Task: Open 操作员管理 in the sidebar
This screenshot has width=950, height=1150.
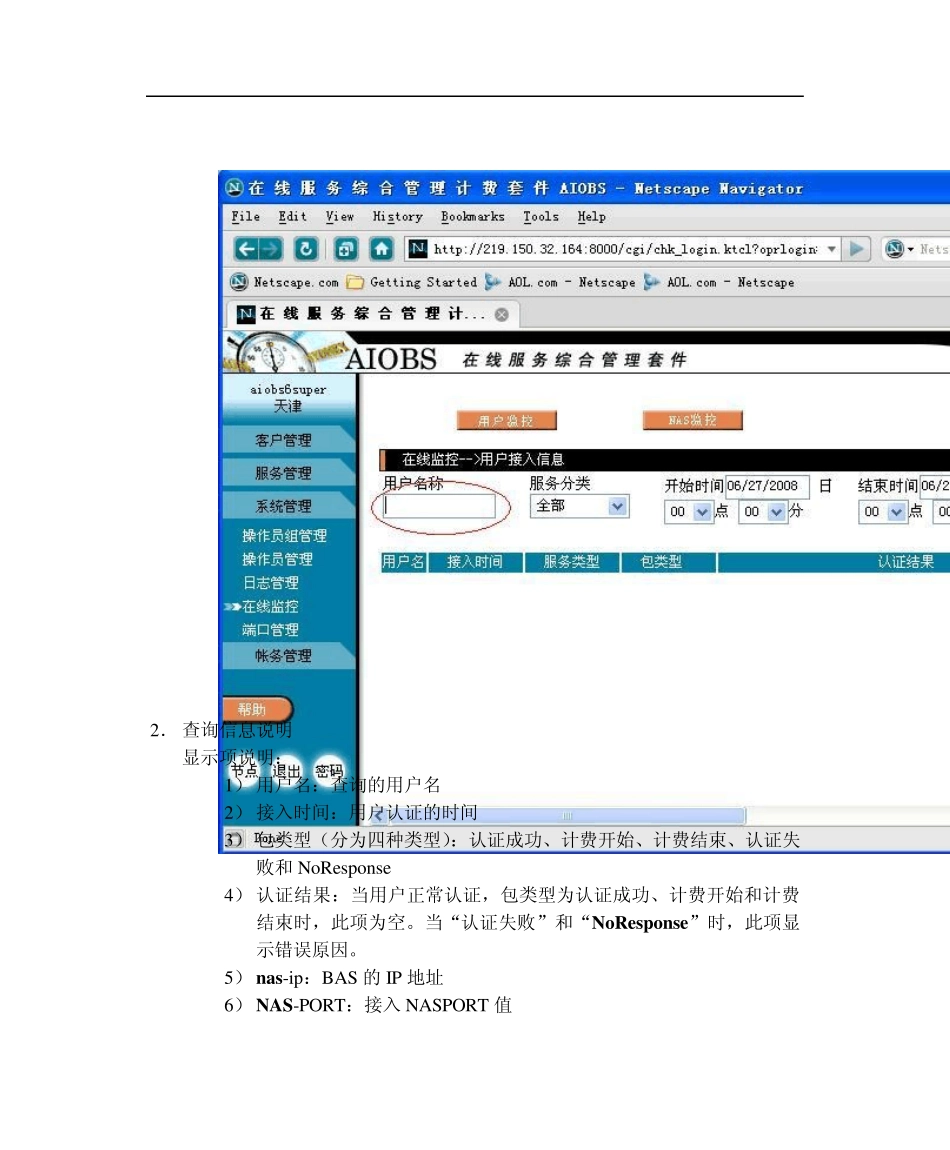Action: coord(277,560)
